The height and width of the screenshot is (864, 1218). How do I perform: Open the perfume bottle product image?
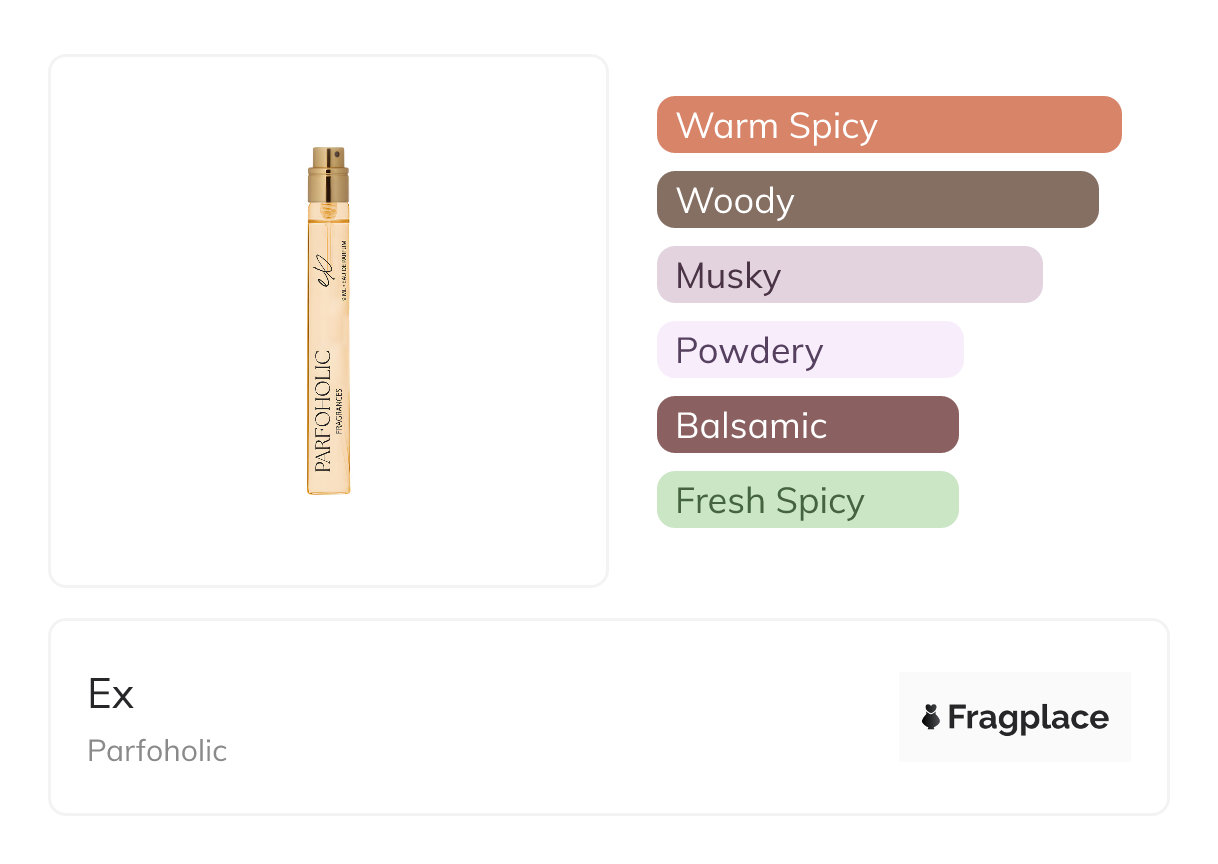(x=328, y=320)
